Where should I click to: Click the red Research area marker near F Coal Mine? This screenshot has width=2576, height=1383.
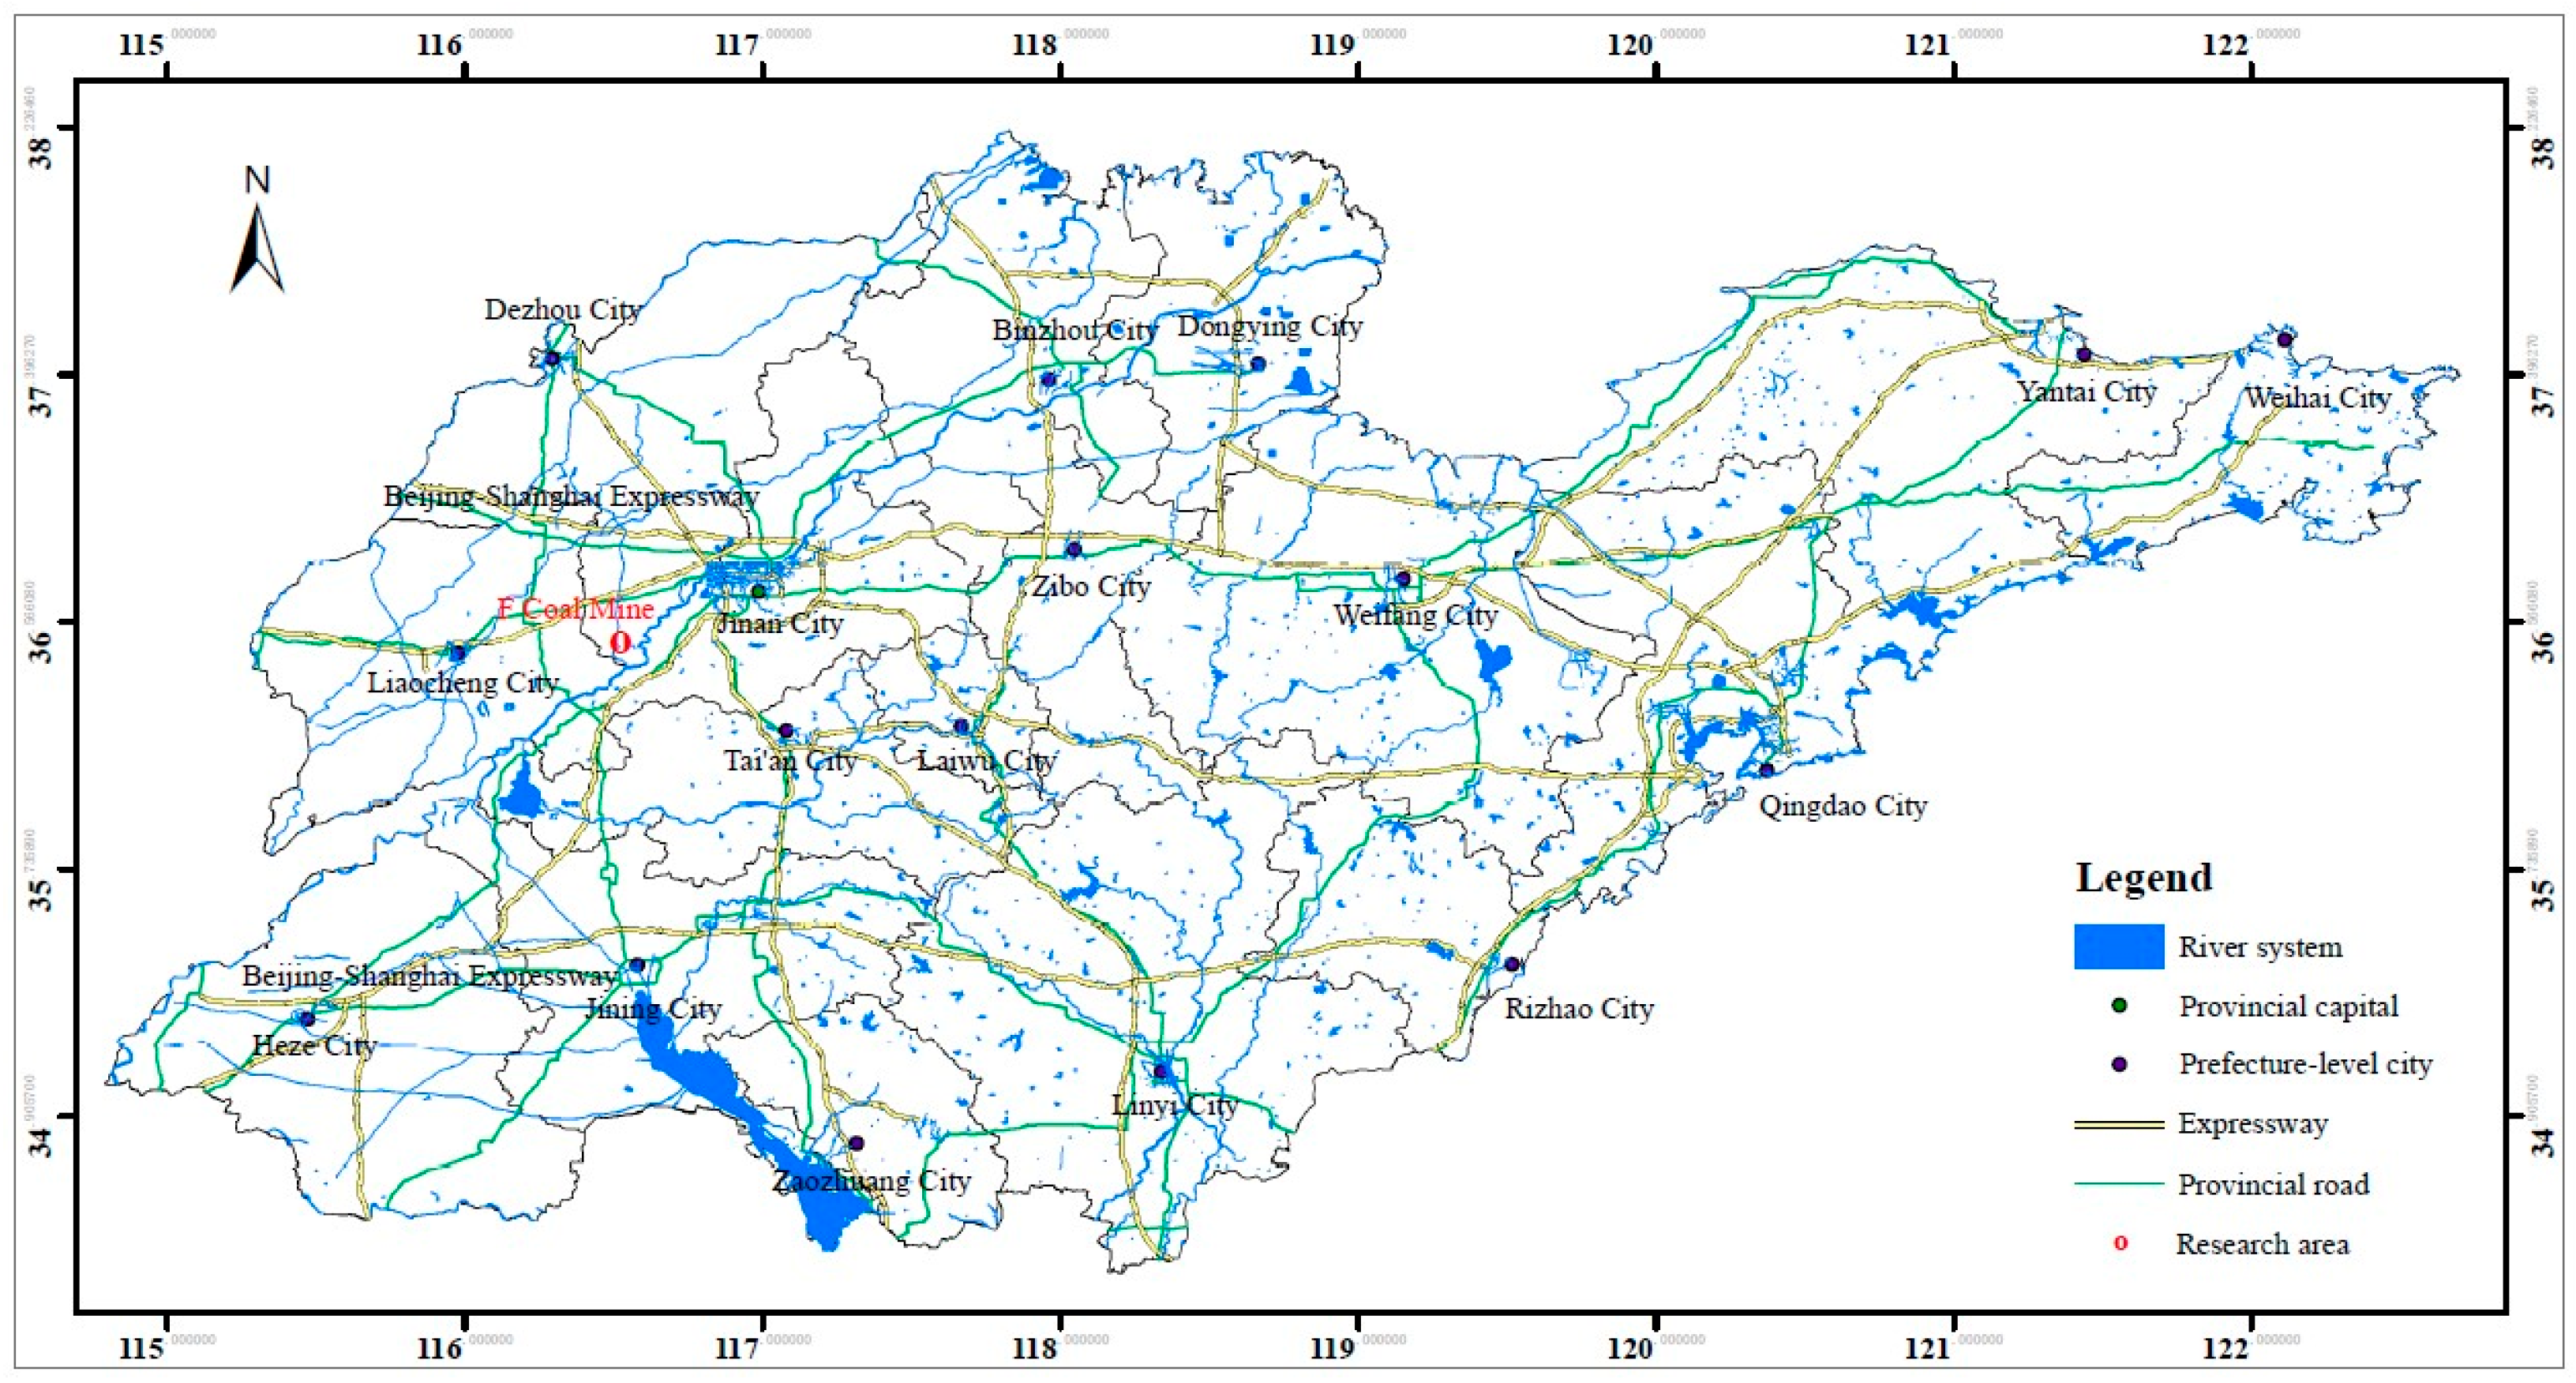tap(620, 642)
